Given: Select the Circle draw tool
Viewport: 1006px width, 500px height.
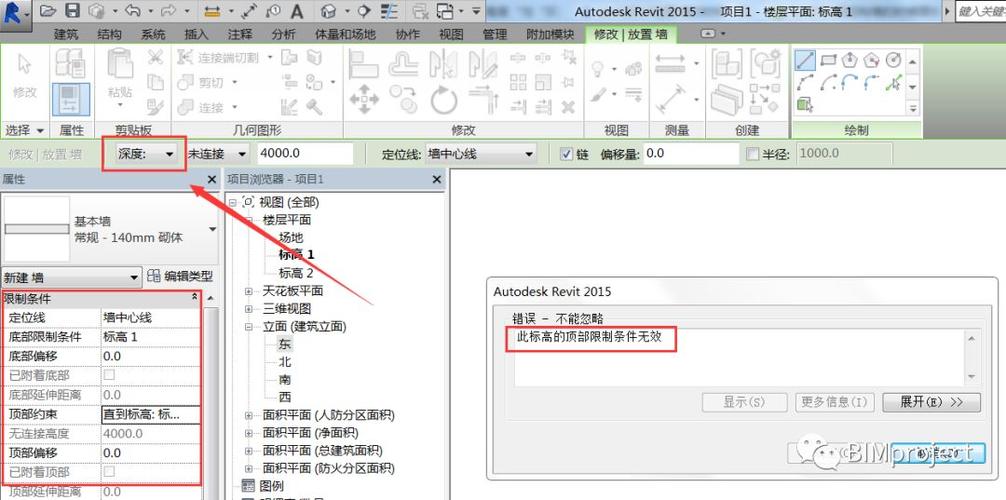Looking at the screenshot, I should pyautogui.click(x=893, y=60).
